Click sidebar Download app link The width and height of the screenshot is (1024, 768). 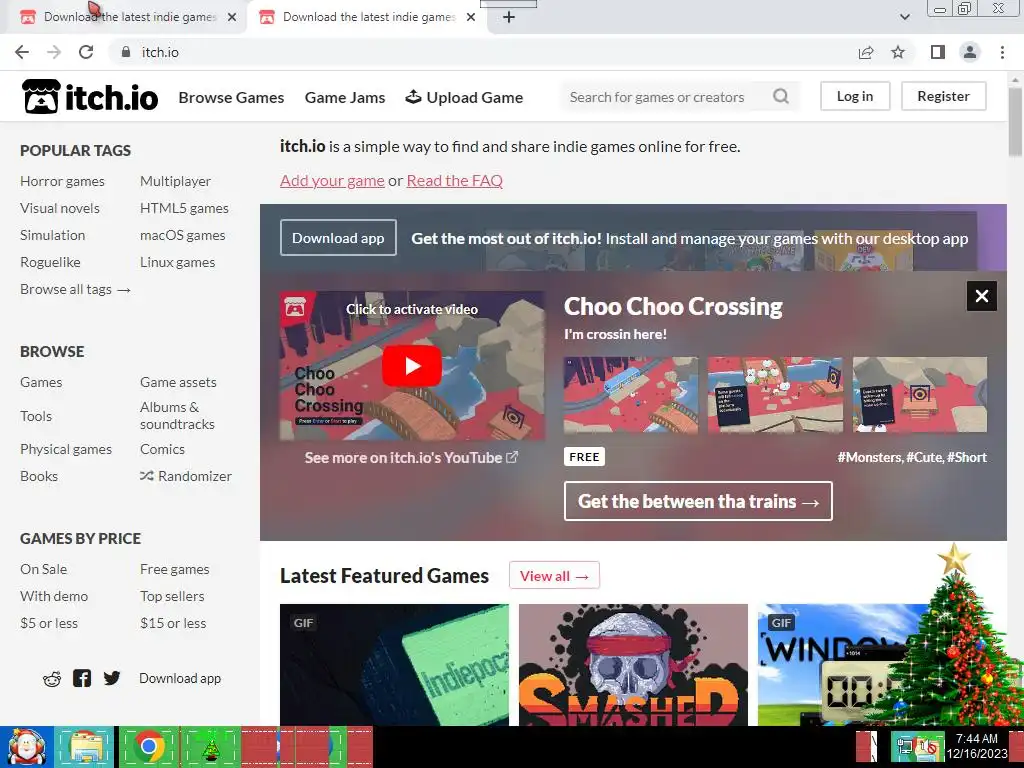[x=180, y=679]
